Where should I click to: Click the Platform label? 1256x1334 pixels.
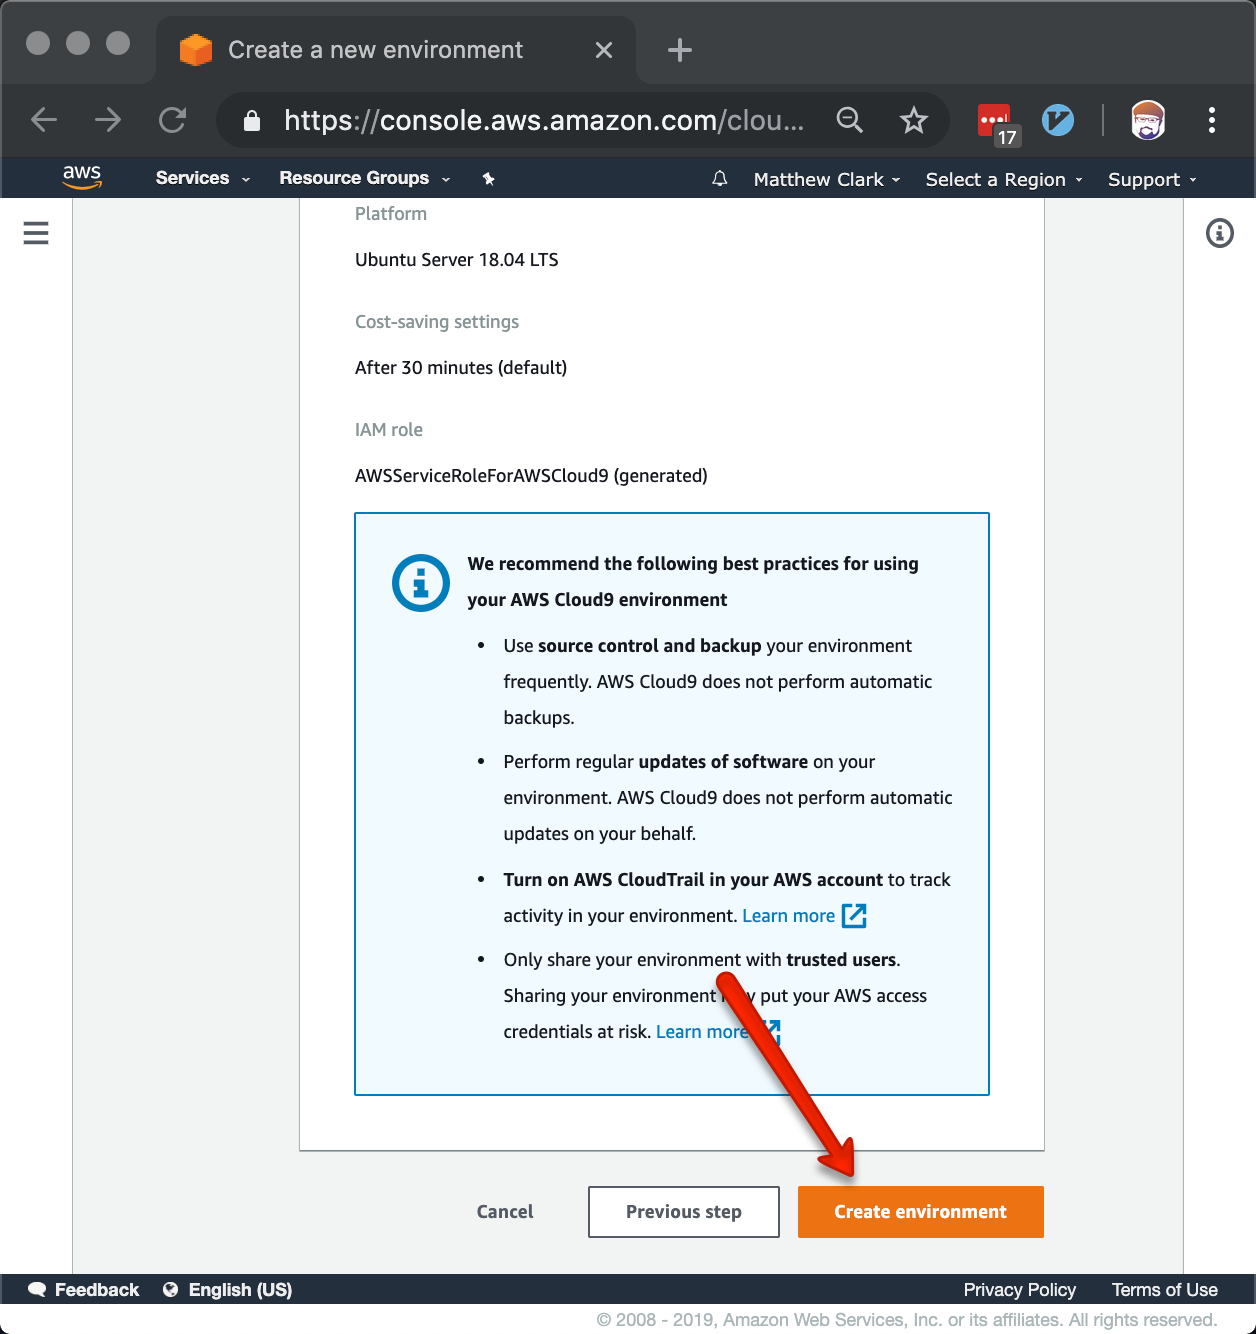coord(391,214)
